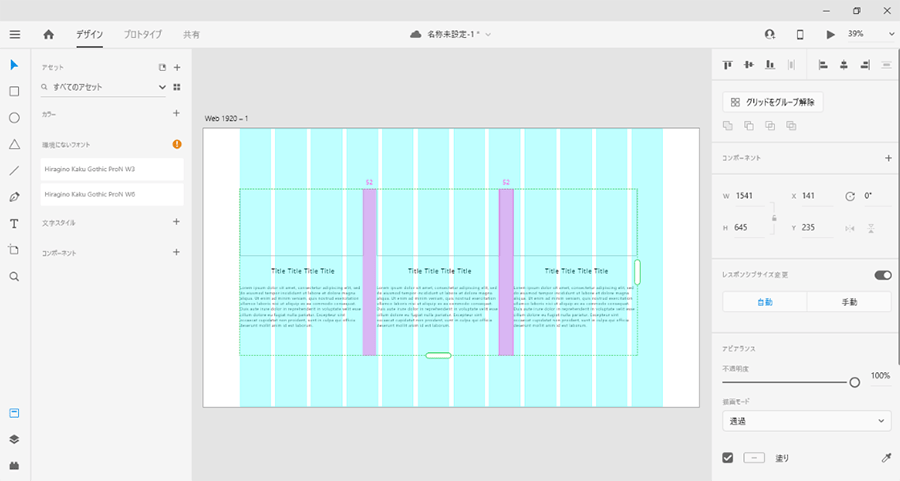Go to the Home screen icon
This screenshot has height=481, width=900.
pyautogui.click(x=49, y=34)
